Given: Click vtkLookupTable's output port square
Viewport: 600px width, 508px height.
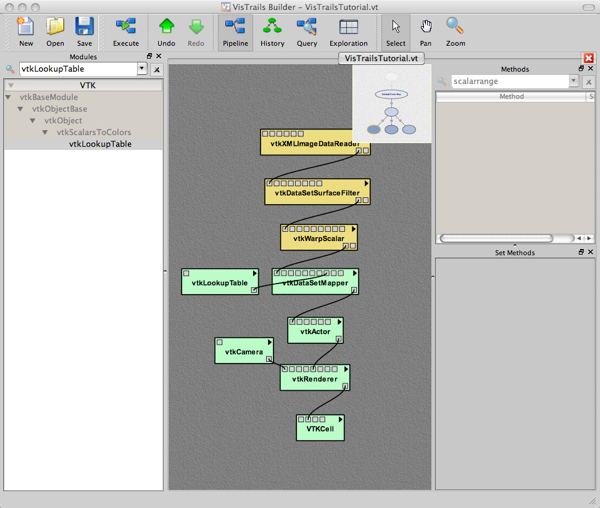Looking at the screenshot, I should 254,290.
